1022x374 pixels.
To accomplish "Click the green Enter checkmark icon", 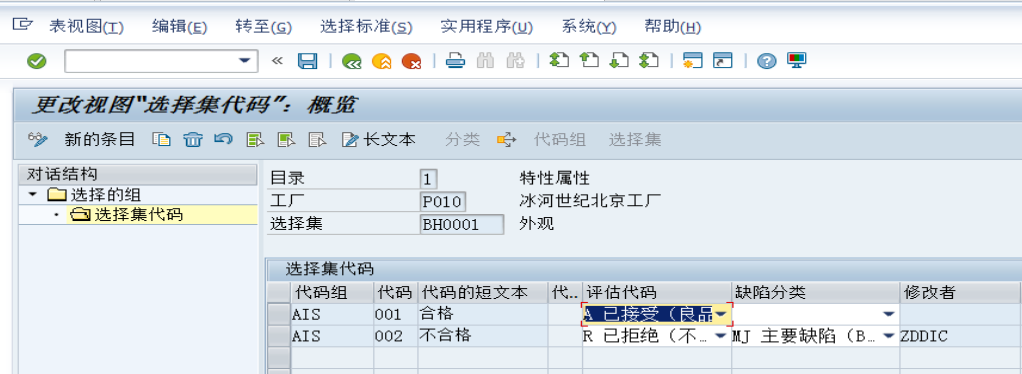I will pyautogui.click(x=36, y=61).
